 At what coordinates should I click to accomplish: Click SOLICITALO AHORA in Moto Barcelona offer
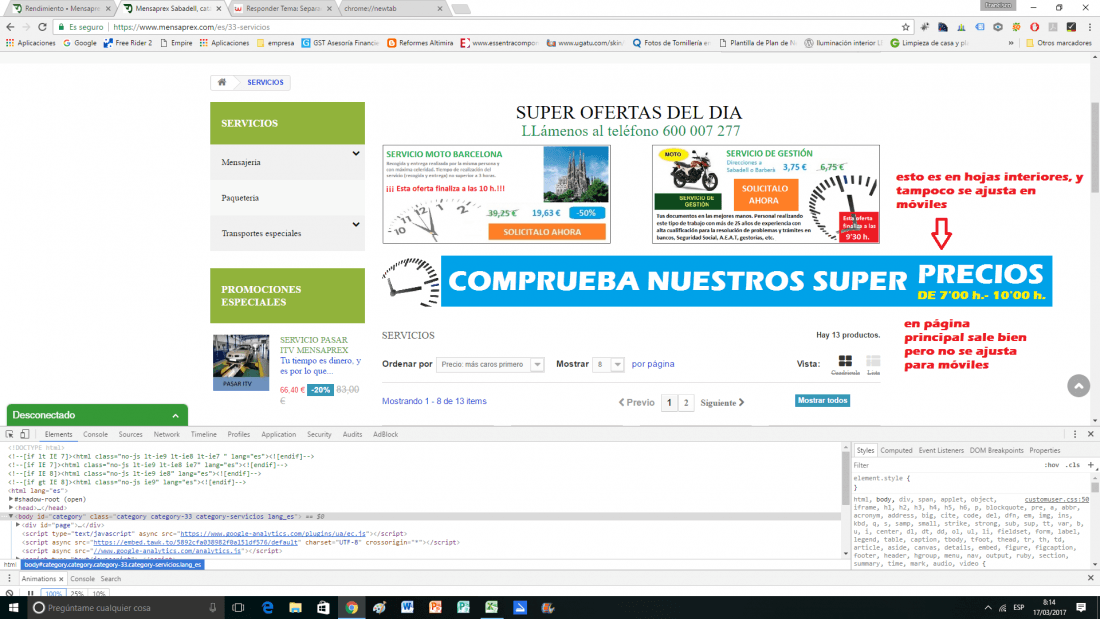coord(546,232)
